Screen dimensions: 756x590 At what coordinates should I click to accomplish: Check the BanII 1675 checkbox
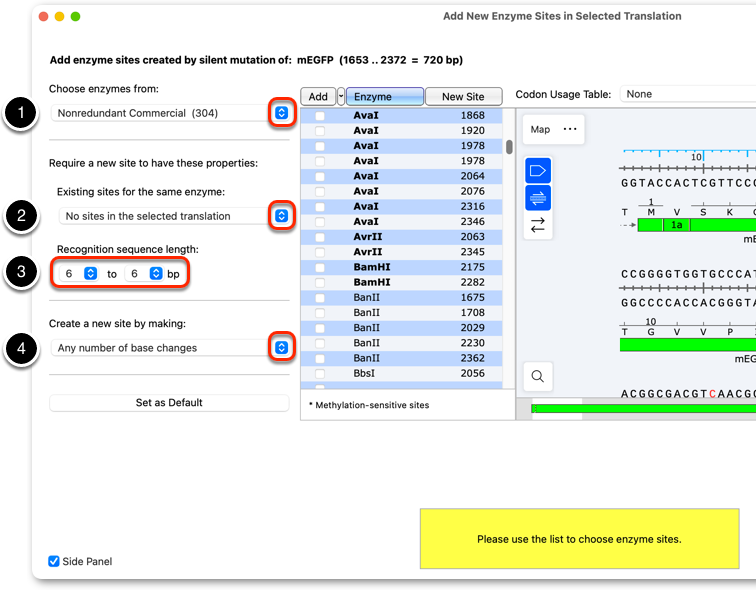(320, 298)
